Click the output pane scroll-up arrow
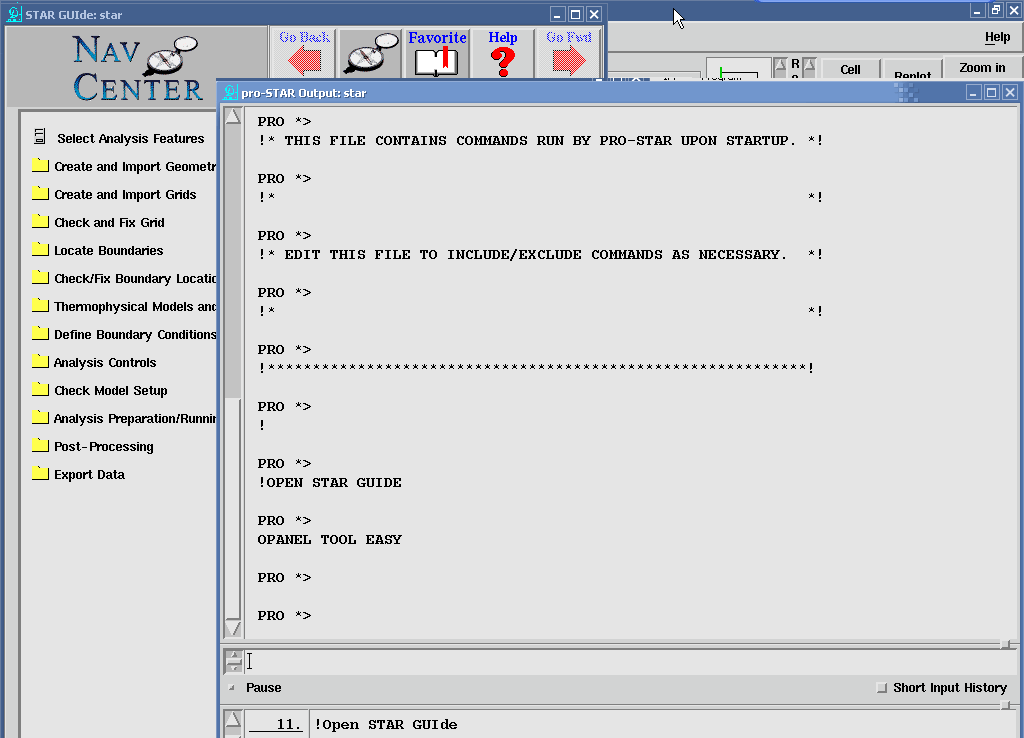Image resolution: width=1024 pixels, height=738 pixels. [233, 117]
